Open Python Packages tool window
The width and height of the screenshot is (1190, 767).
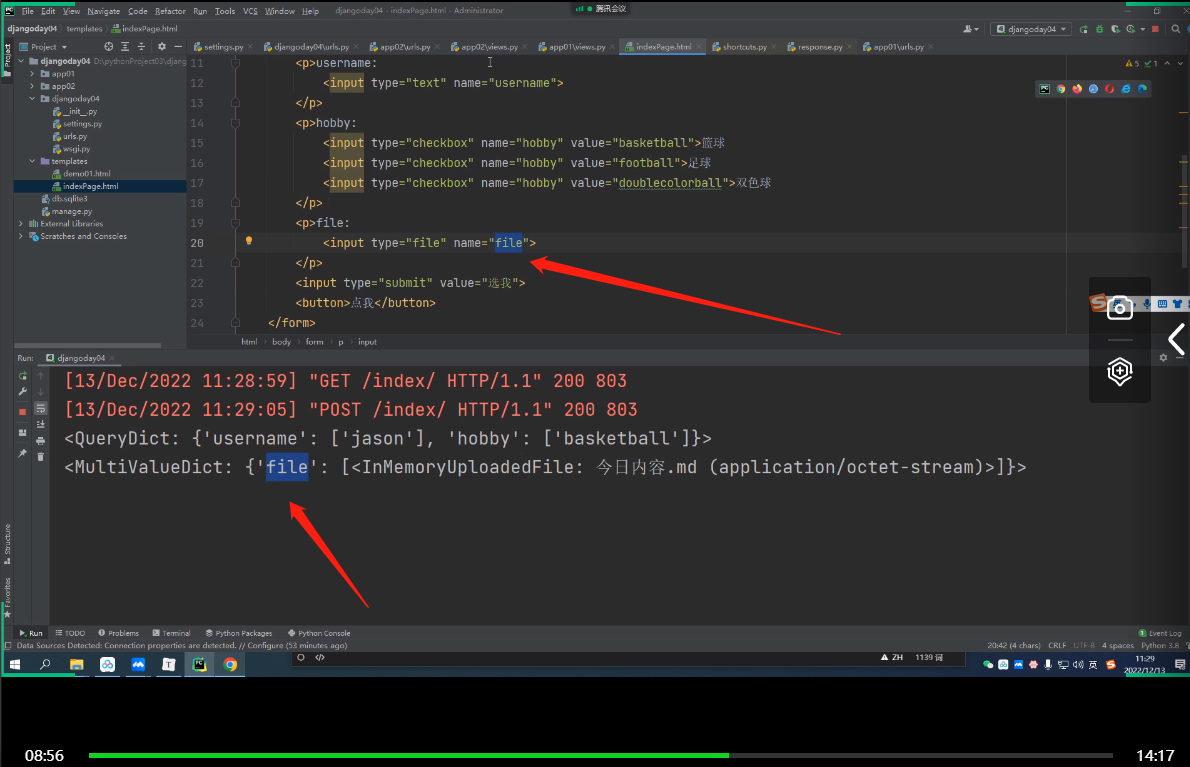239,633
